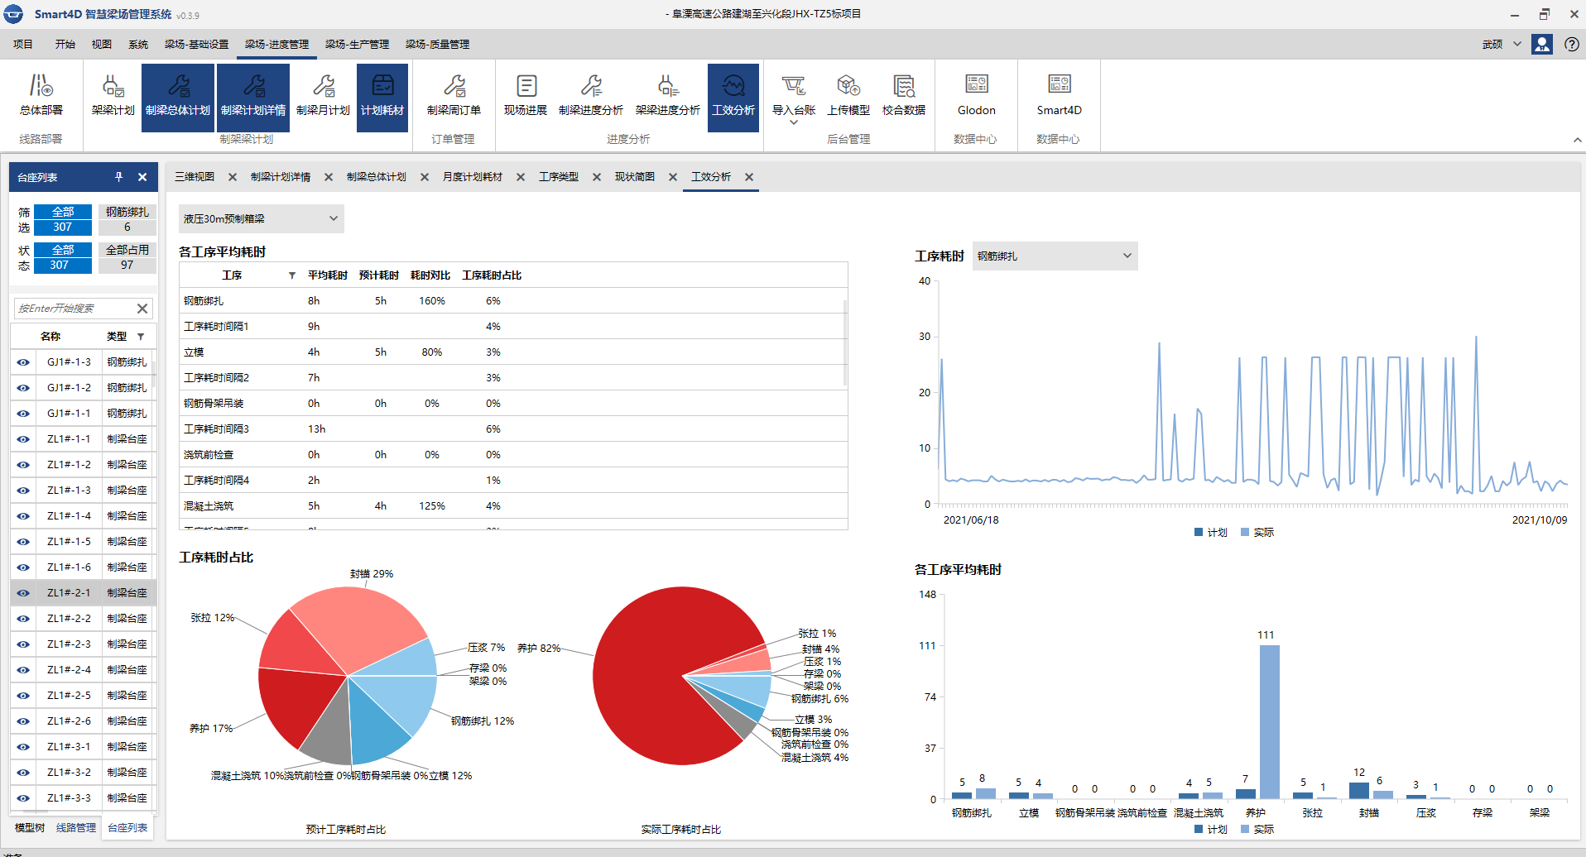Toggle eye icon for ZL1#-3-1
The image size is (1586, 857).
pos(23,747)
